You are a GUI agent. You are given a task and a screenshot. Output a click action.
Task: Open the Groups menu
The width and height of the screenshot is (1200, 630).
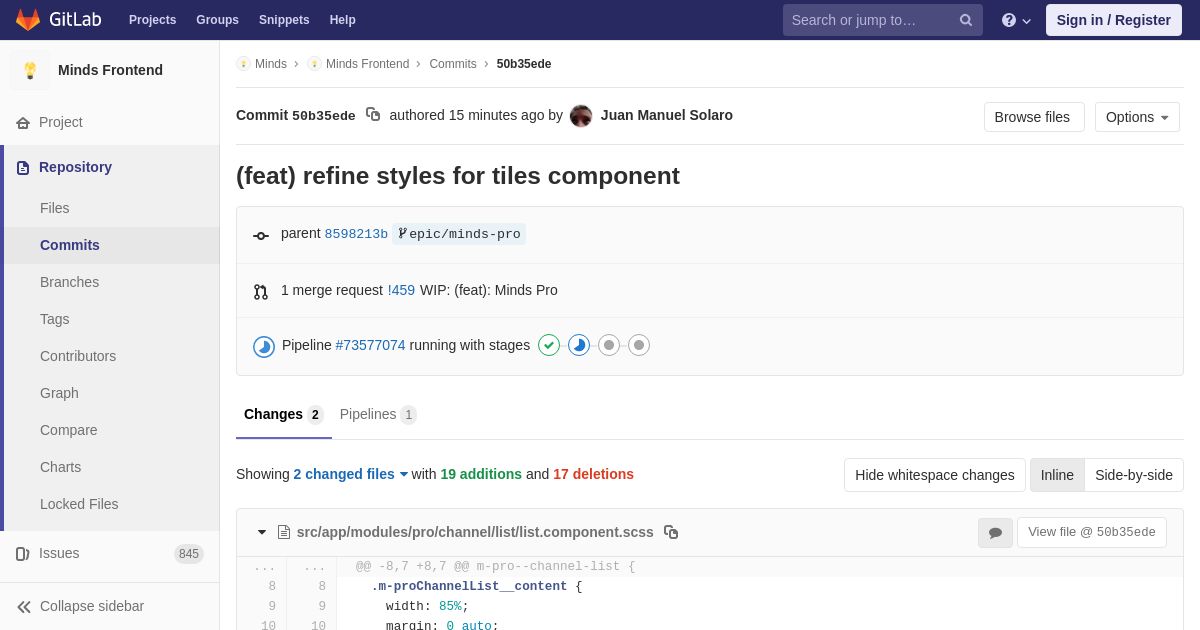coord(217,20)
